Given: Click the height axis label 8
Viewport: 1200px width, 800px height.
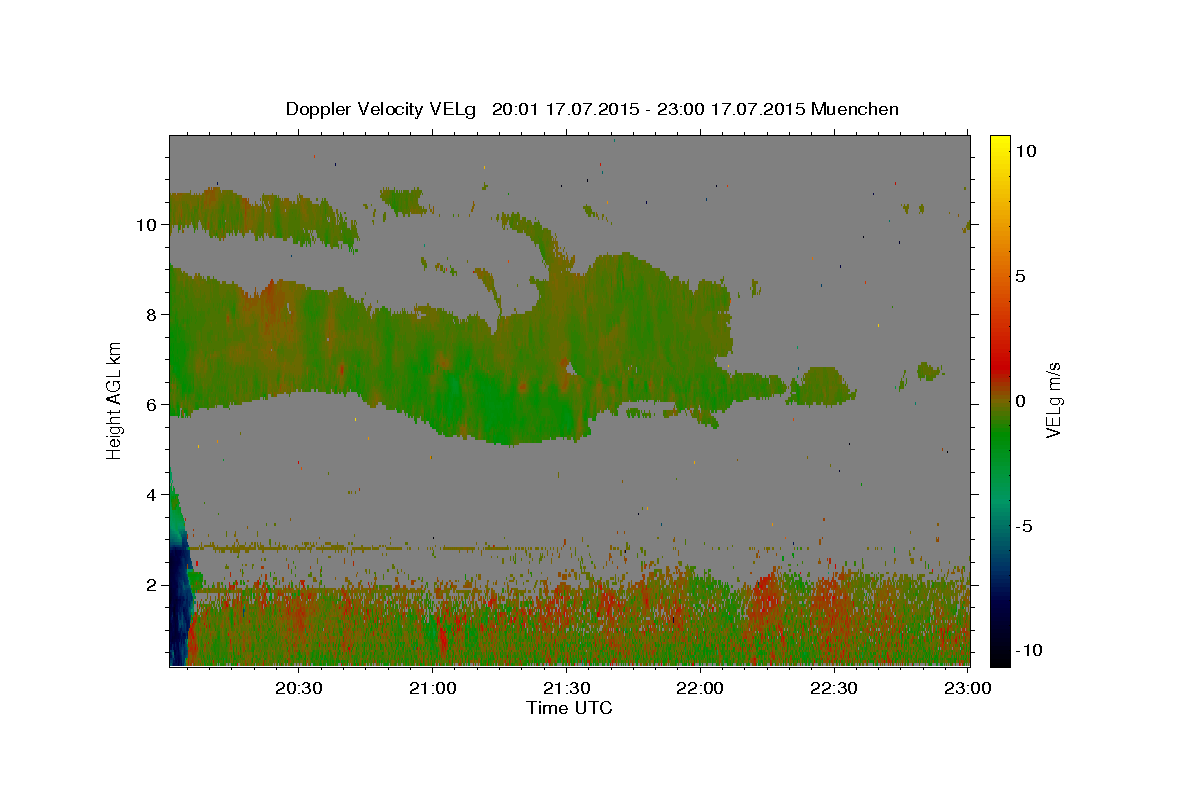Looking at the screenshot, I should click(151, 315).
